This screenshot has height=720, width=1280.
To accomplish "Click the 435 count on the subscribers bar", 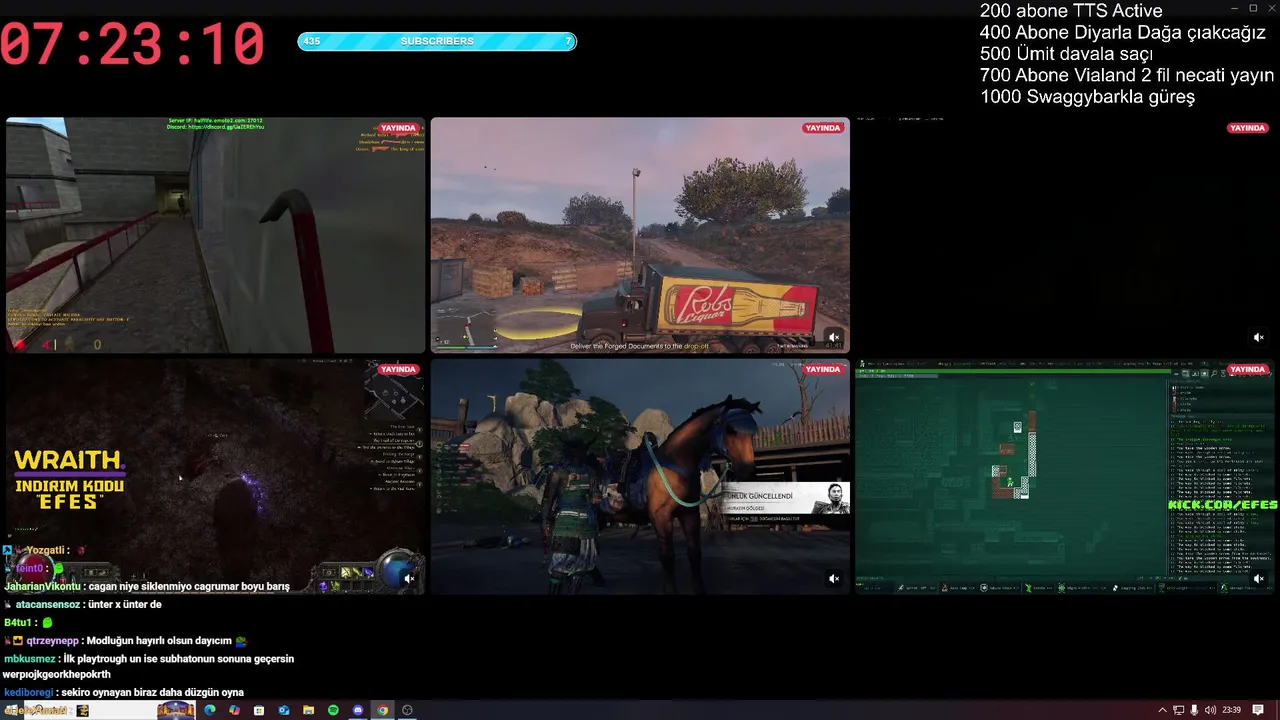I will (312, 41).
